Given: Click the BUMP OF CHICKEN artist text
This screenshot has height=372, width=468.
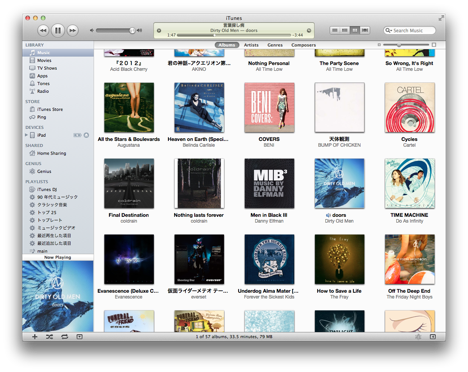Looking at the screenshot, I should pyautogui.click(x=339, y=145).
